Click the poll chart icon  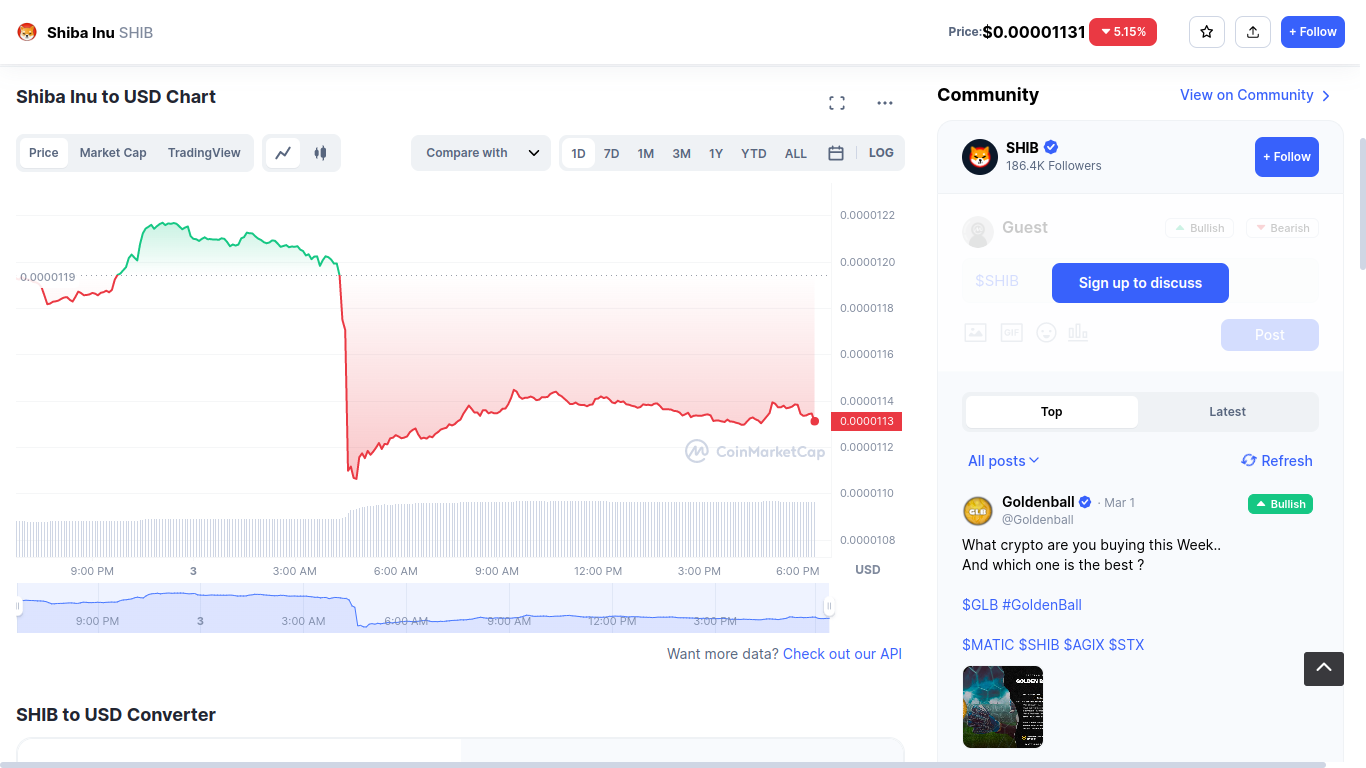coord(1078,332)
